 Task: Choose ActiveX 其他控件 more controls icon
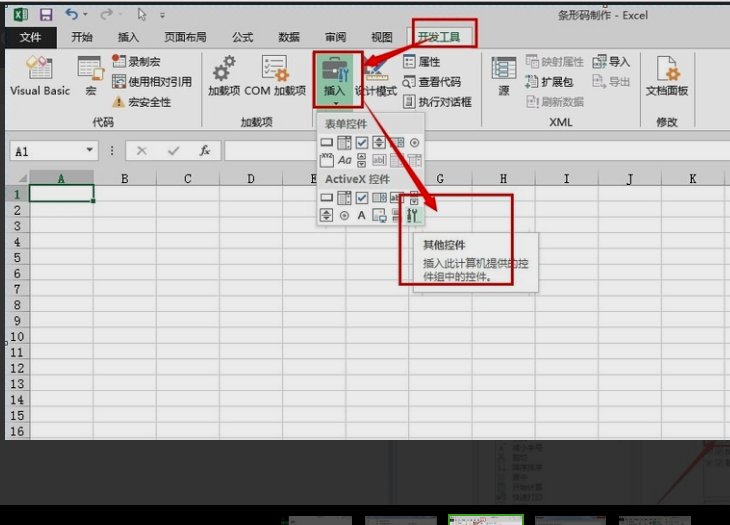tap(413, 215)
